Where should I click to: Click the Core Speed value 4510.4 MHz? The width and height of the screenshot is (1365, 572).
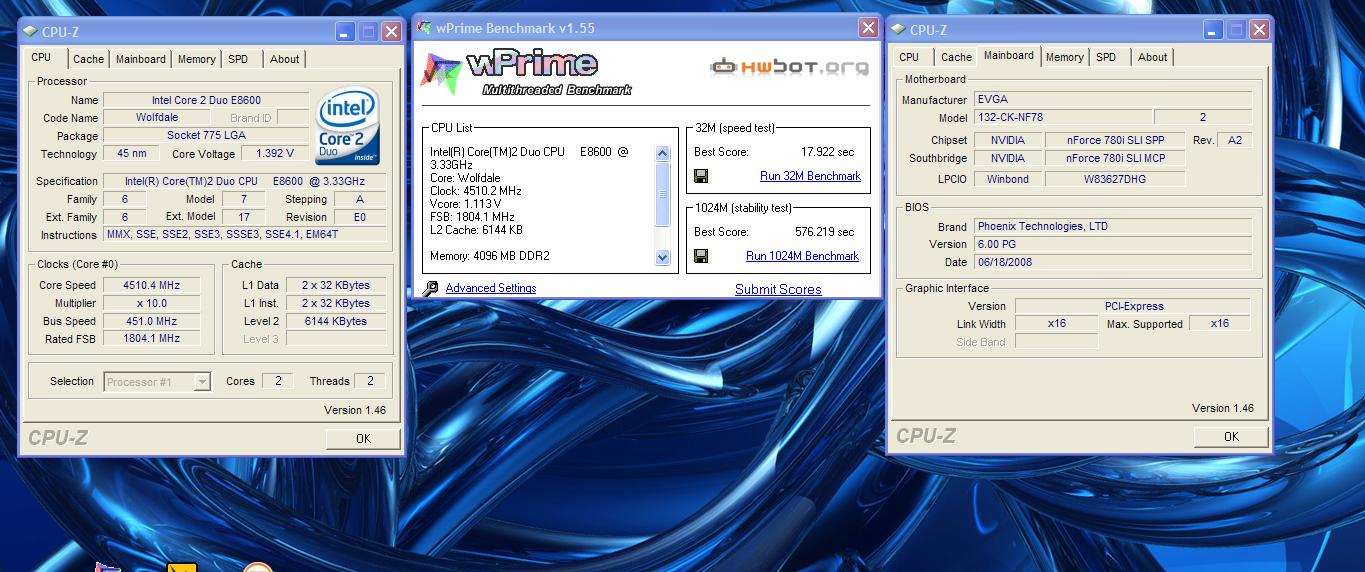(x=150, y=285)
